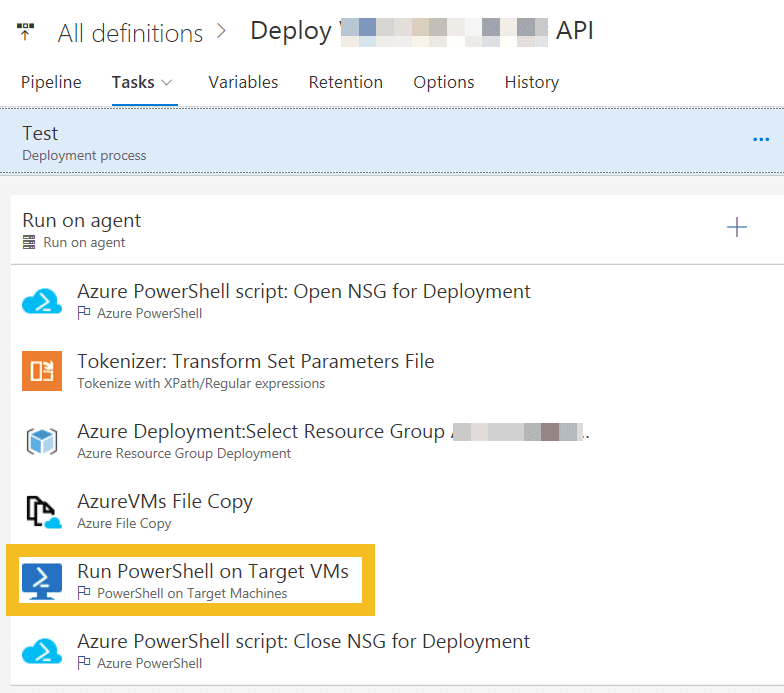784x693 pixels.
Task: Click the Azure File Copy icon
Action: tap(44, 512)
